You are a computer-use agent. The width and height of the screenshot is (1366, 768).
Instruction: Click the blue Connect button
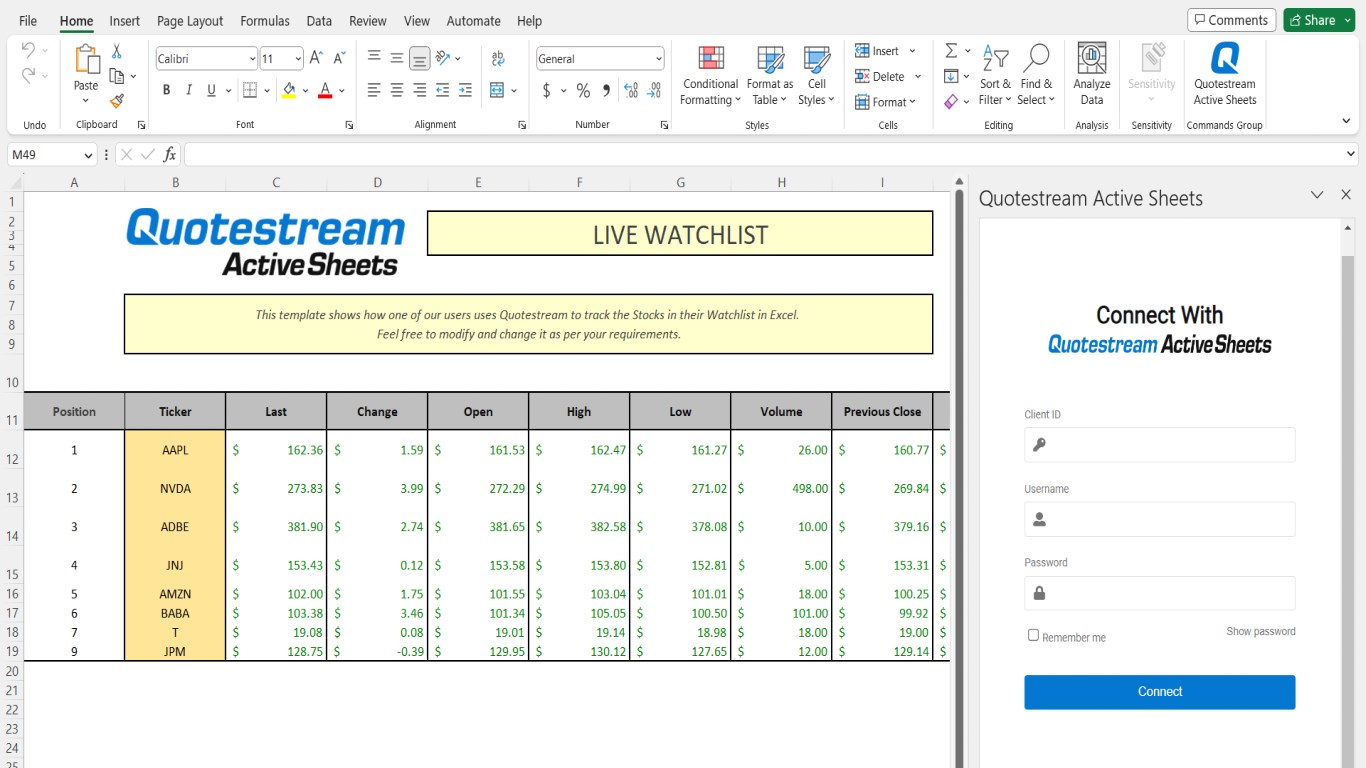1160,692
